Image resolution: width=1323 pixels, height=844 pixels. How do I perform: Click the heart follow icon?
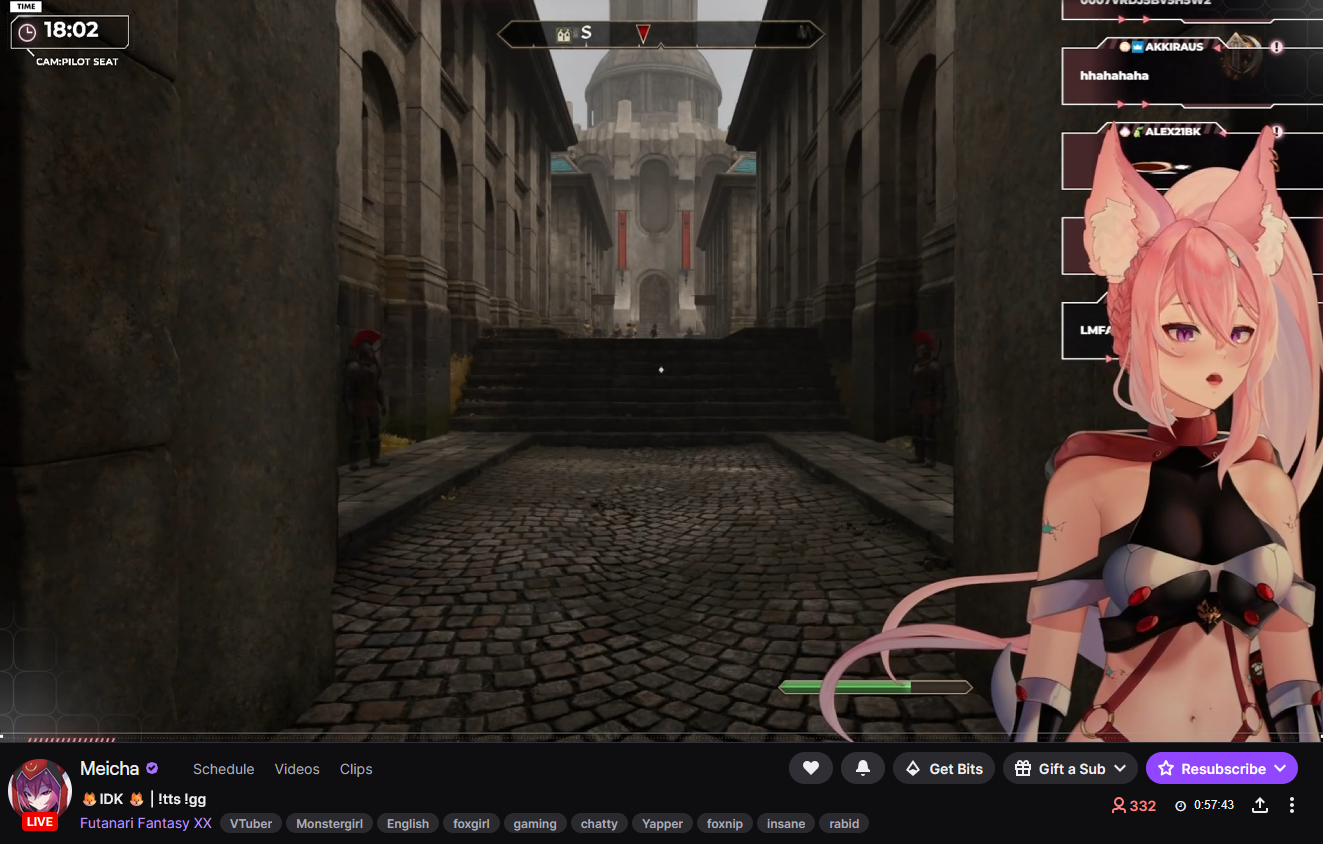tap(811, 768)
